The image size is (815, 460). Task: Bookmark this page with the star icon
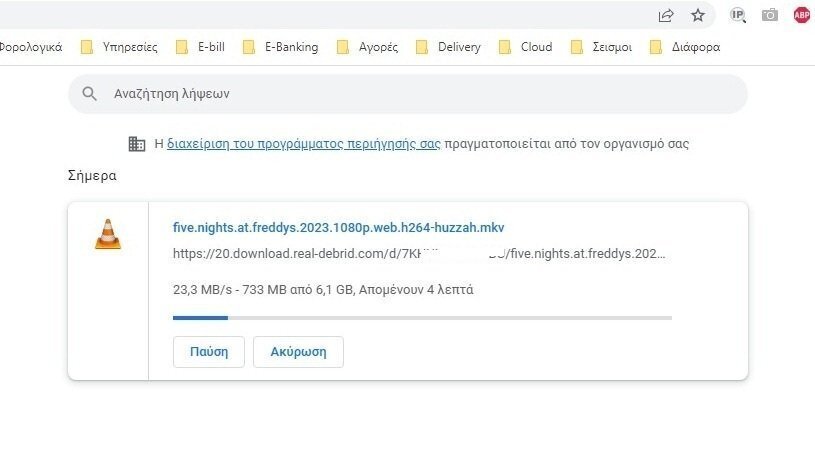tap(698, 16)
